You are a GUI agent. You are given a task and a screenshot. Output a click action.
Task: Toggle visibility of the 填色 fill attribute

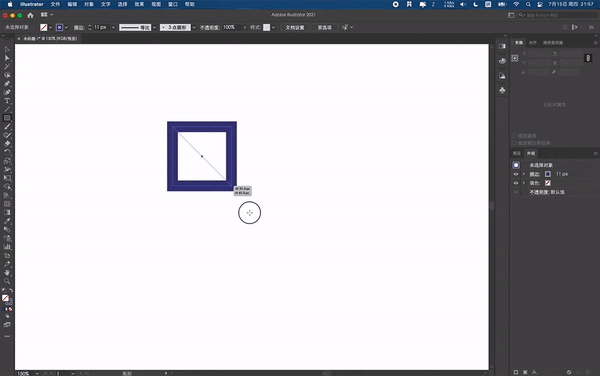[516, 183]
